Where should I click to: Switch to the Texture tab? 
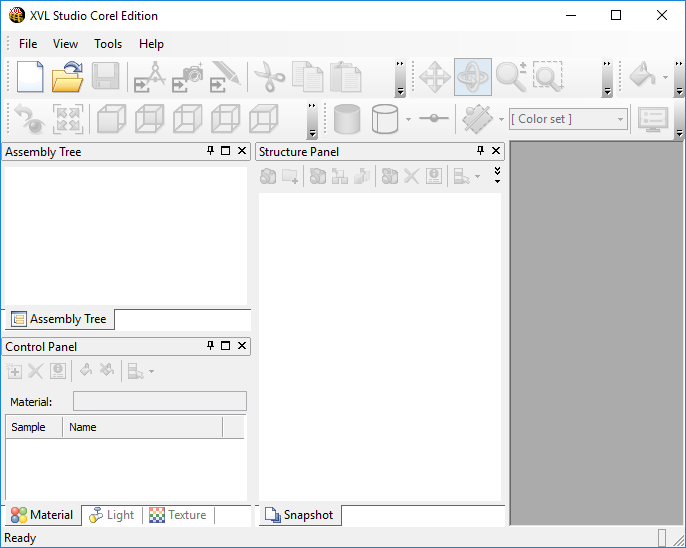pyautogui.click(x=178, y=515)
